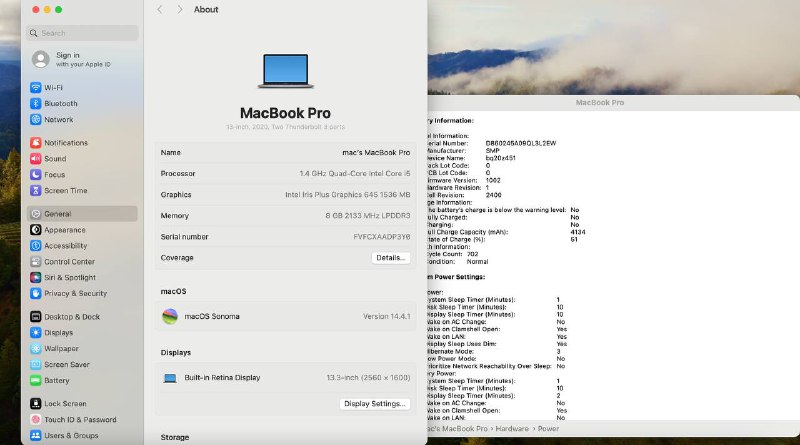Click Version 14.4.1 text

pyautogui.click(x=387, y=316)
